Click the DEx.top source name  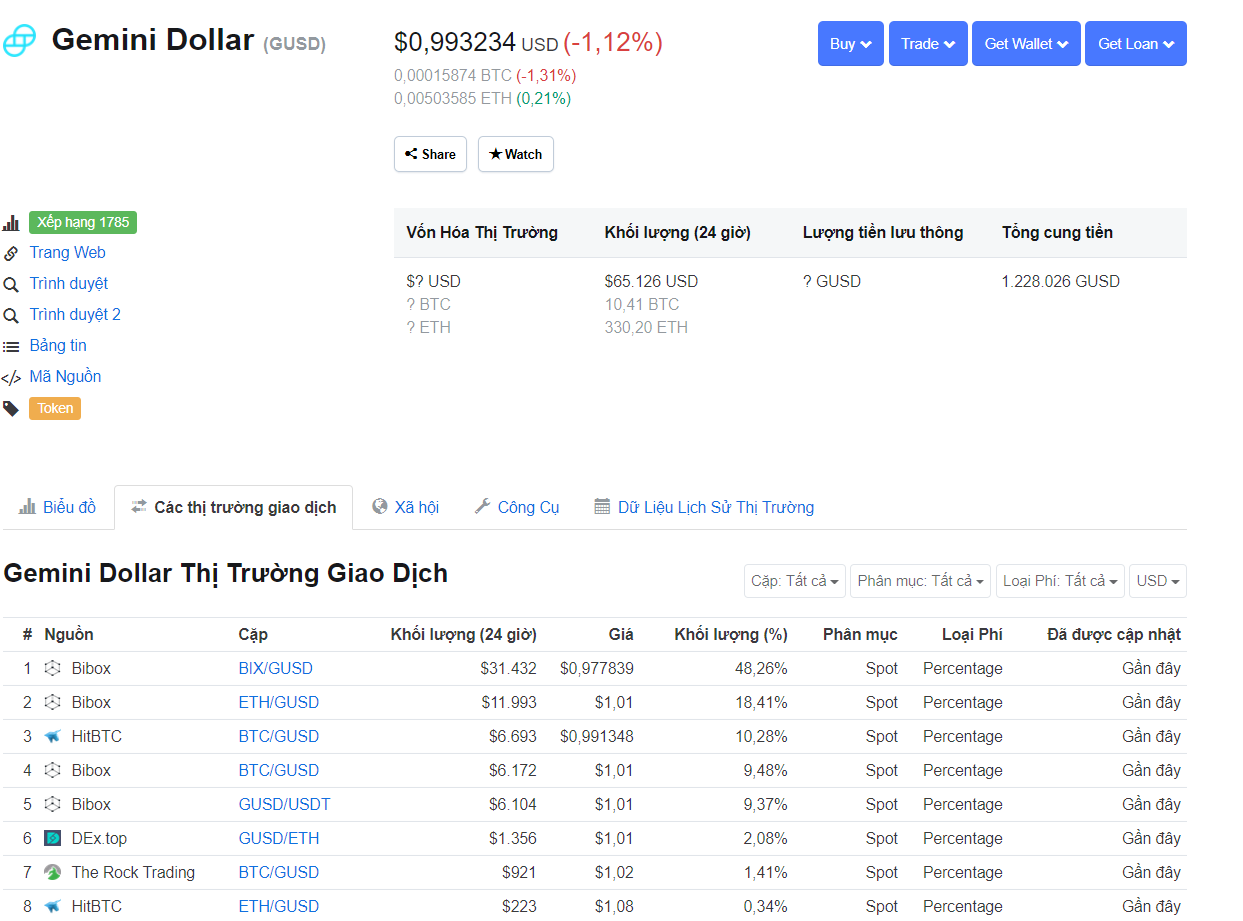coord(99,838)
